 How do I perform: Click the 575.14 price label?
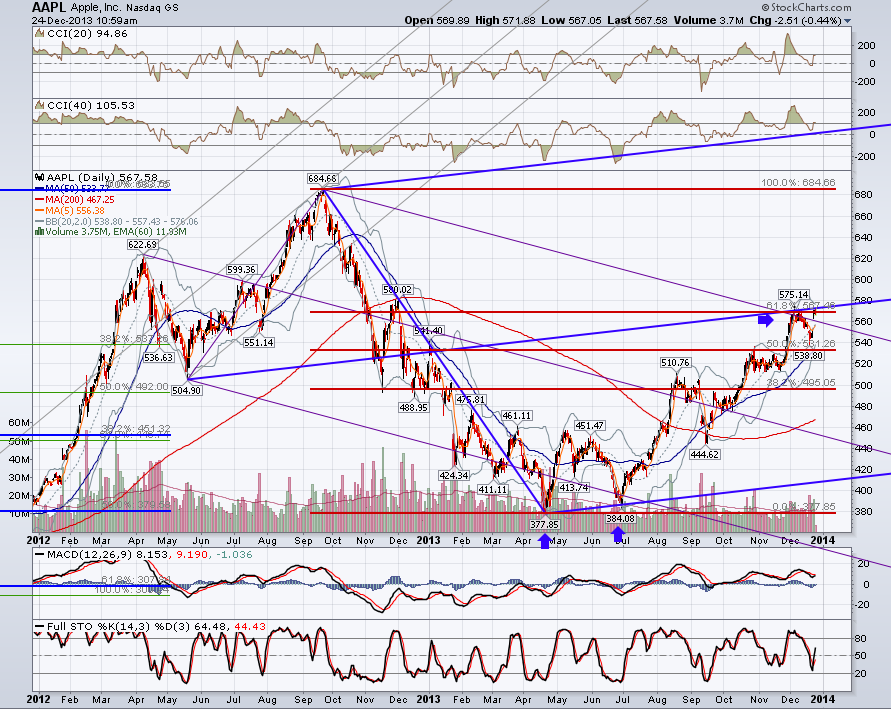tap(793, 294)
